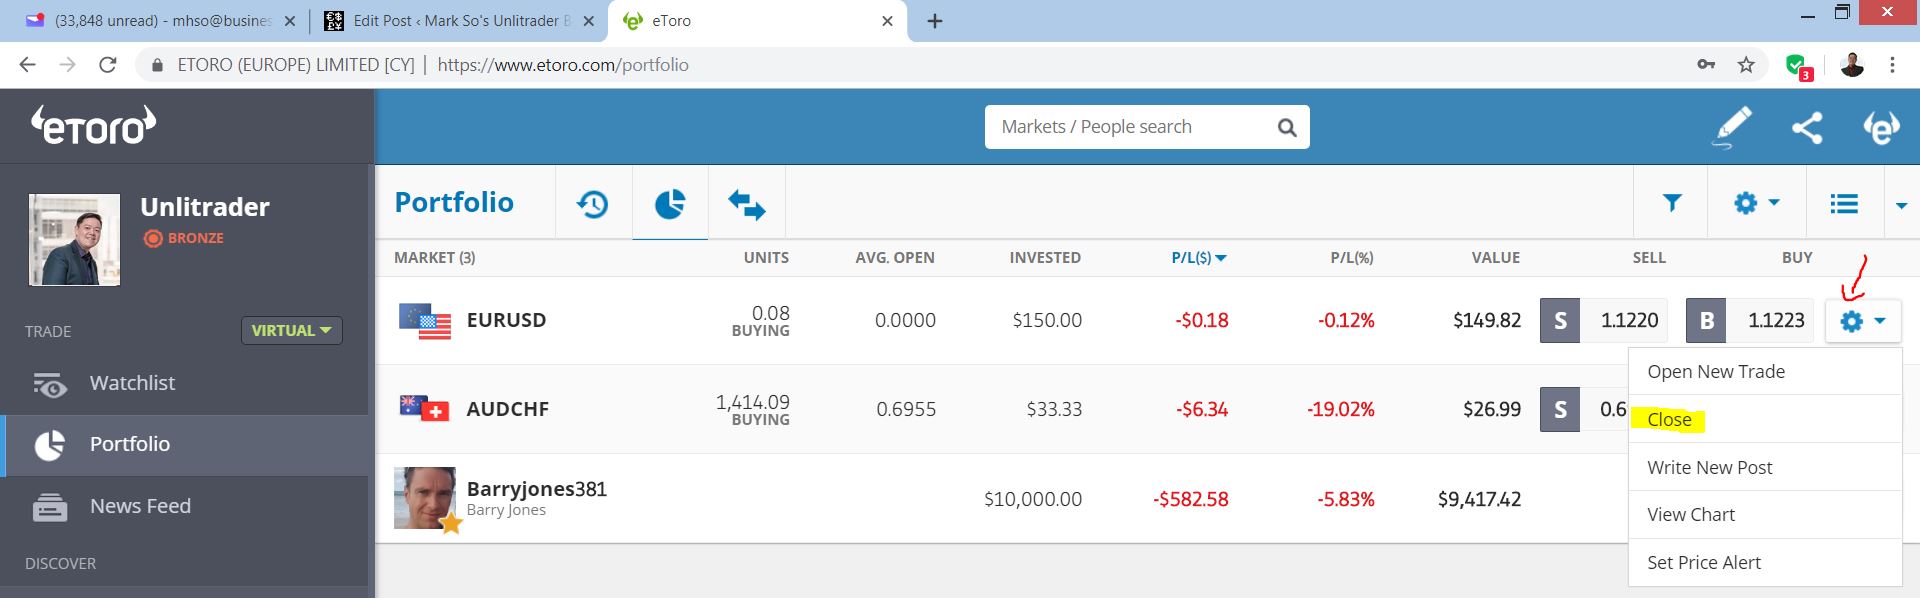
Task: Open the EURUSD row gear dropdown
Action: (1863, 321)
